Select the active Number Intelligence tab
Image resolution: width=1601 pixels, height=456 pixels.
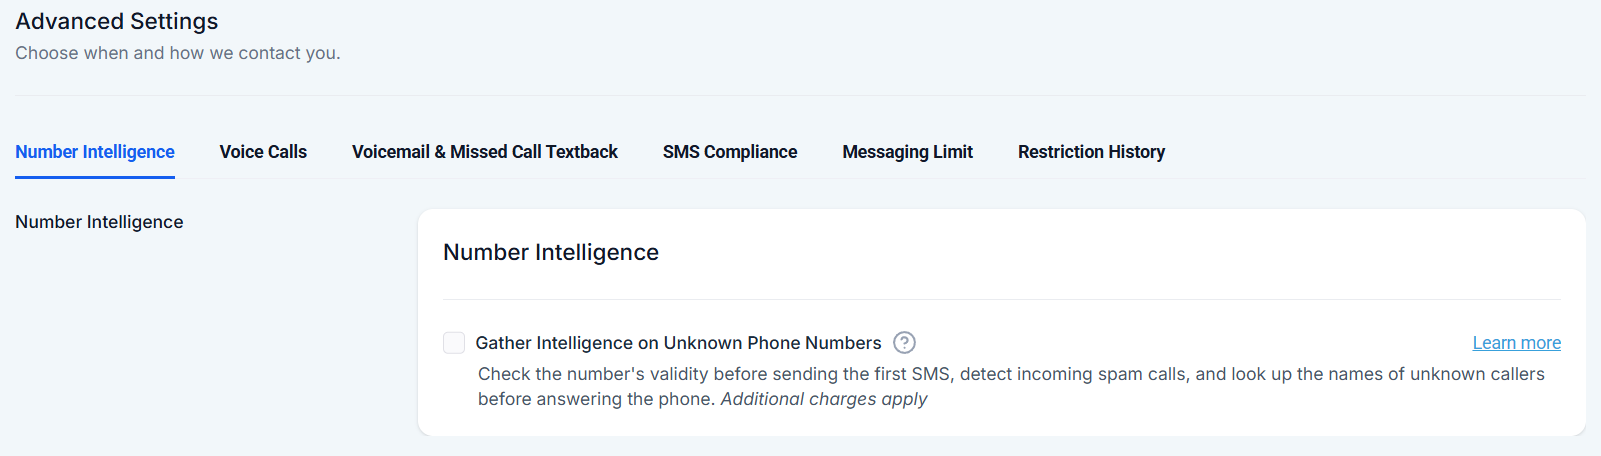coord(95,152)
